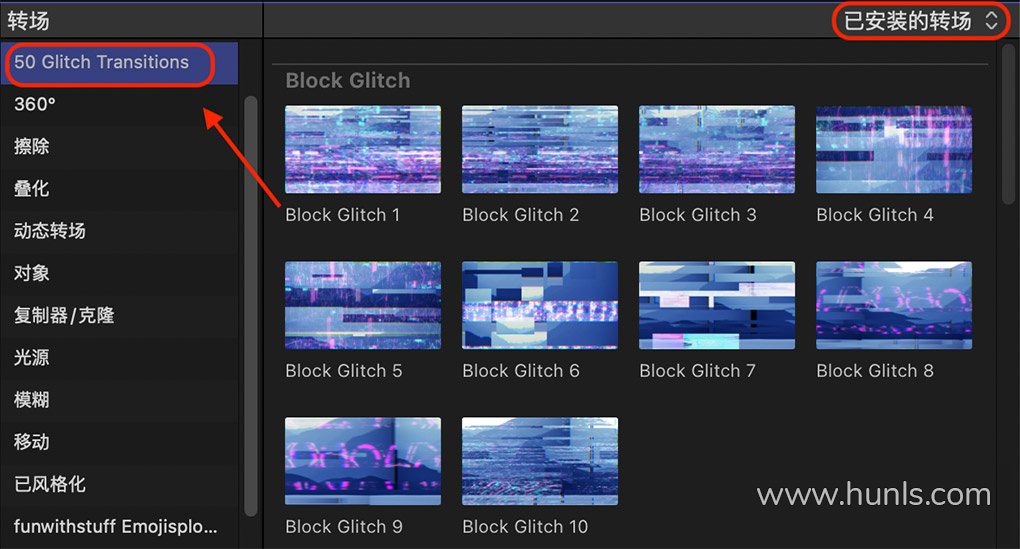The image size is (1020, 549).
Task: Click the sidebar category list scrollbar
Action: click(x=250, y=306)
